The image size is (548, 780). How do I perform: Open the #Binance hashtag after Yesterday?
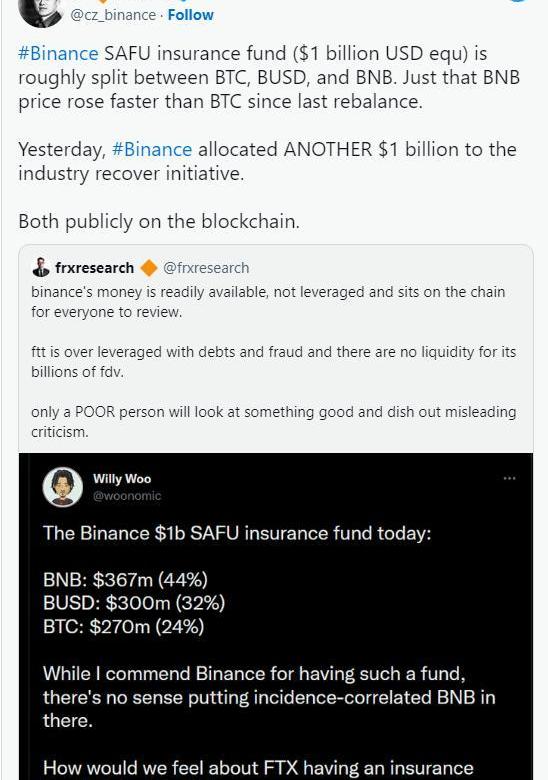pyautogui.click(x=152, y=149)
